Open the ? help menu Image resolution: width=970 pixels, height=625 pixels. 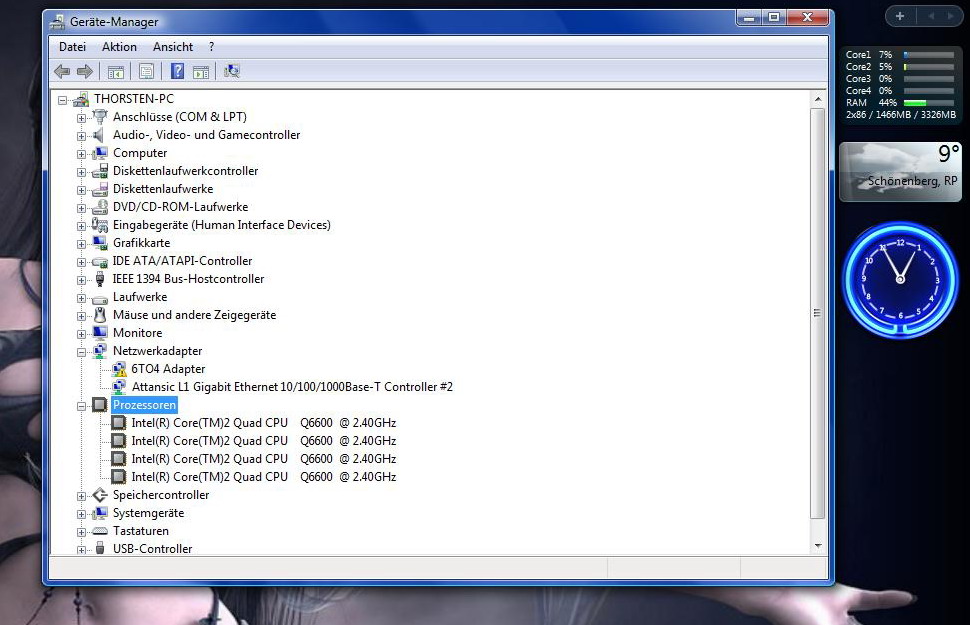[212, 47]
